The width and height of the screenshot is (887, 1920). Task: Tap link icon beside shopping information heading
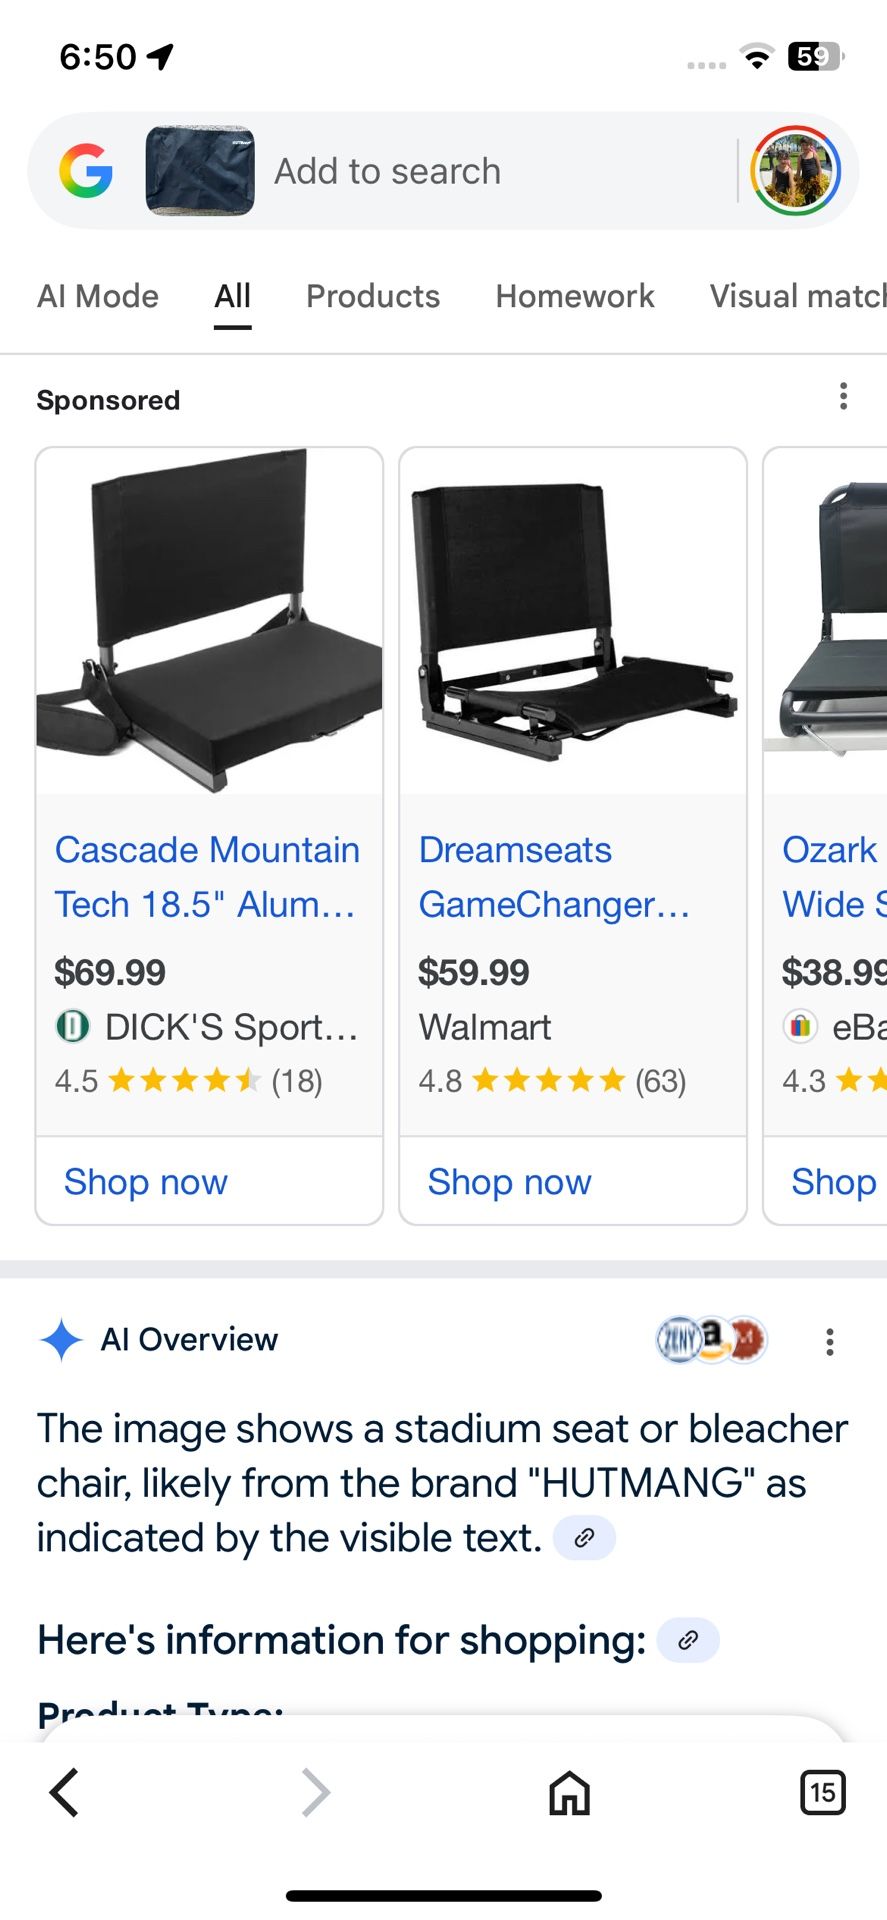[688, 1641]
